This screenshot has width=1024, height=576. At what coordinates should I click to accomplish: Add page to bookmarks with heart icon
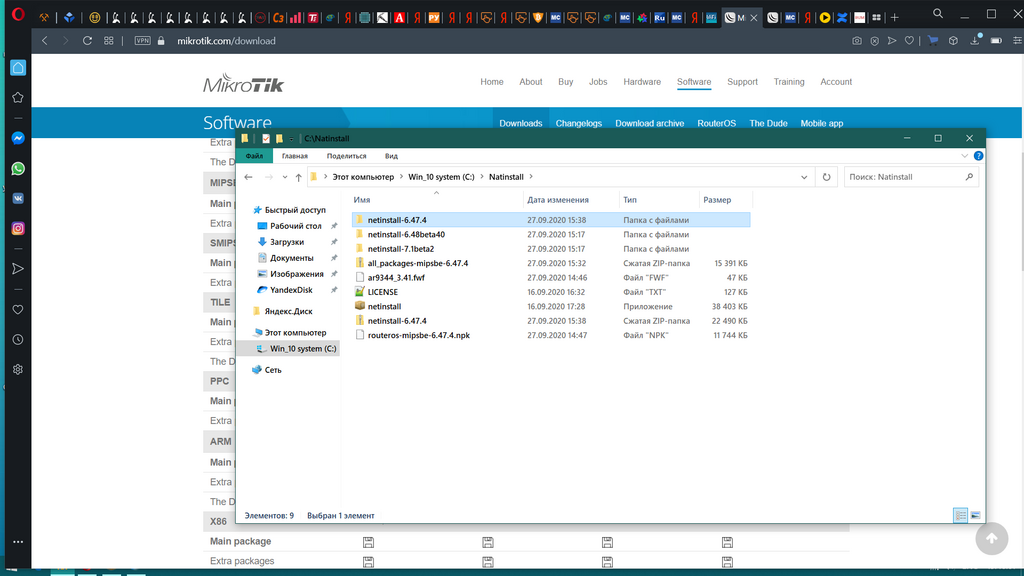click(x=909, y=40)
